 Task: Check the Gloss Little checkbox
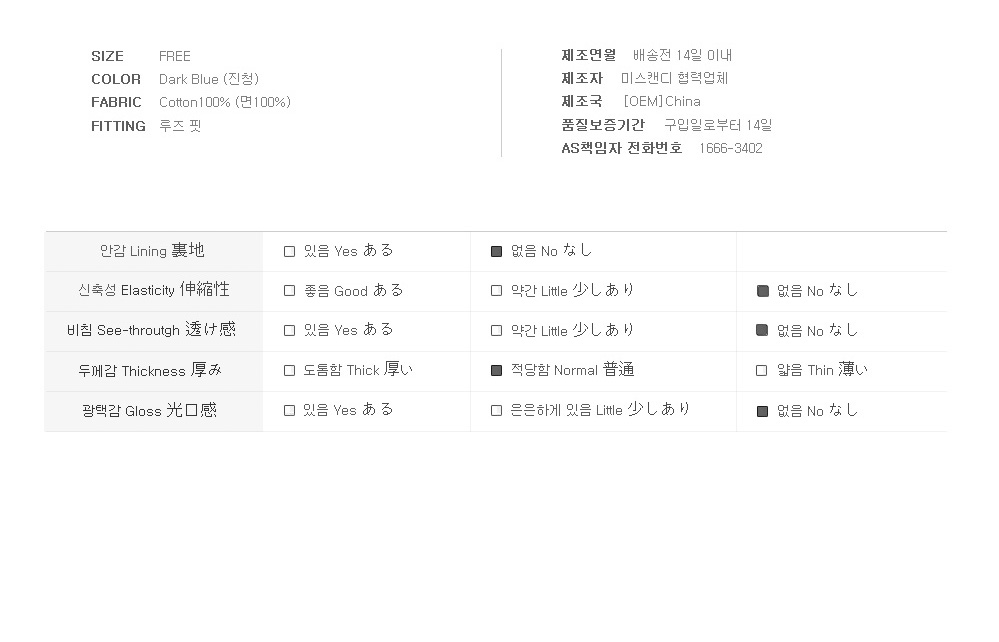(x=496, y=411)
